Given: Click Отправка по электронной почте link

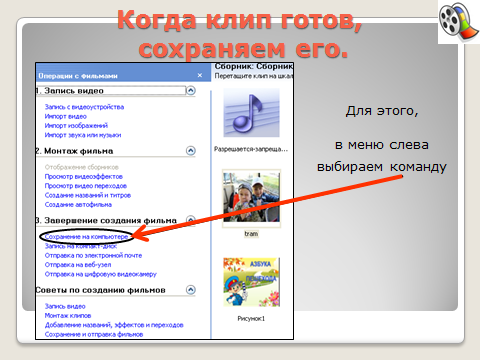Looking at the screenshot, I should tap(93, 255).
